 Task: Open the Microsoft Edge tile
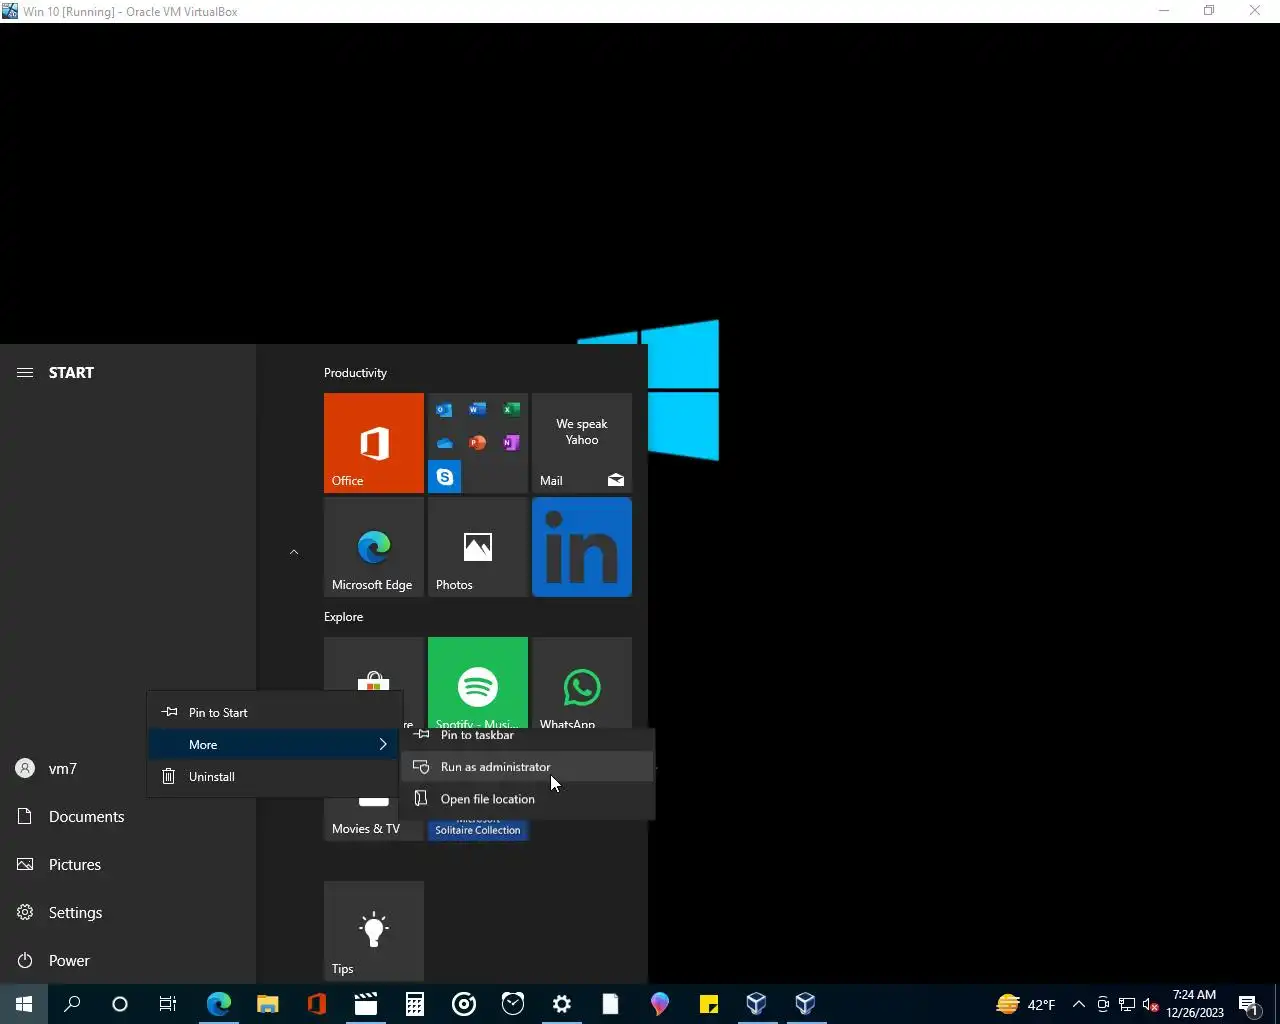[x=374, y=547]
